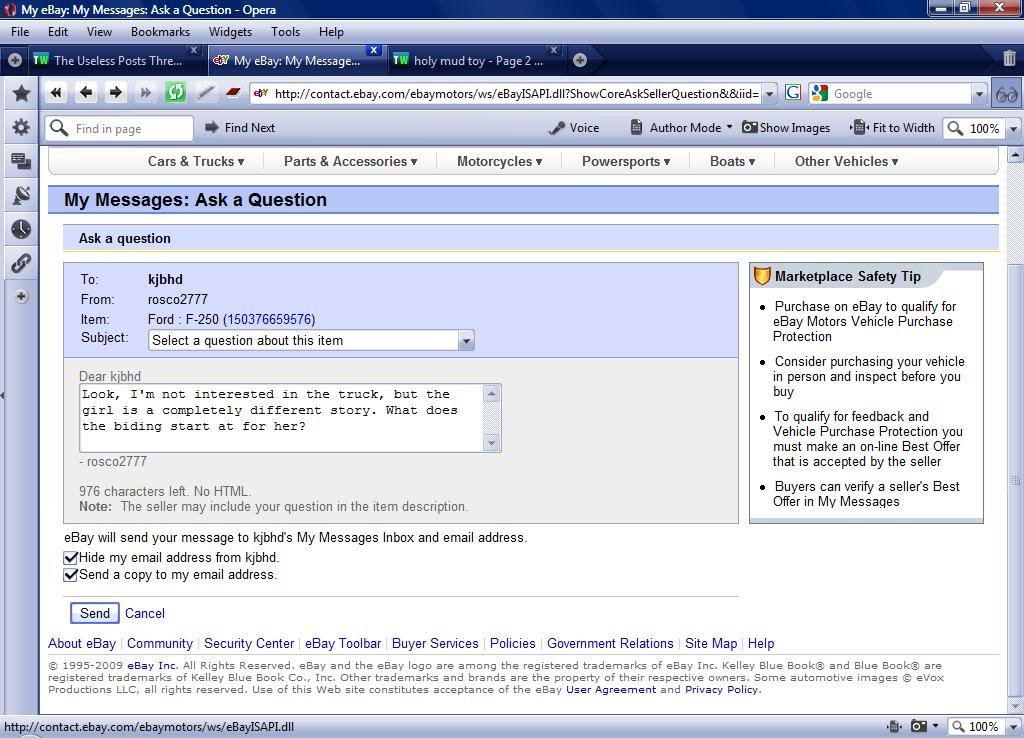Viewport: 1024px width, 738px height.
Task: Click the Fast Forward navigation button
Action: [x=145, y=93]
